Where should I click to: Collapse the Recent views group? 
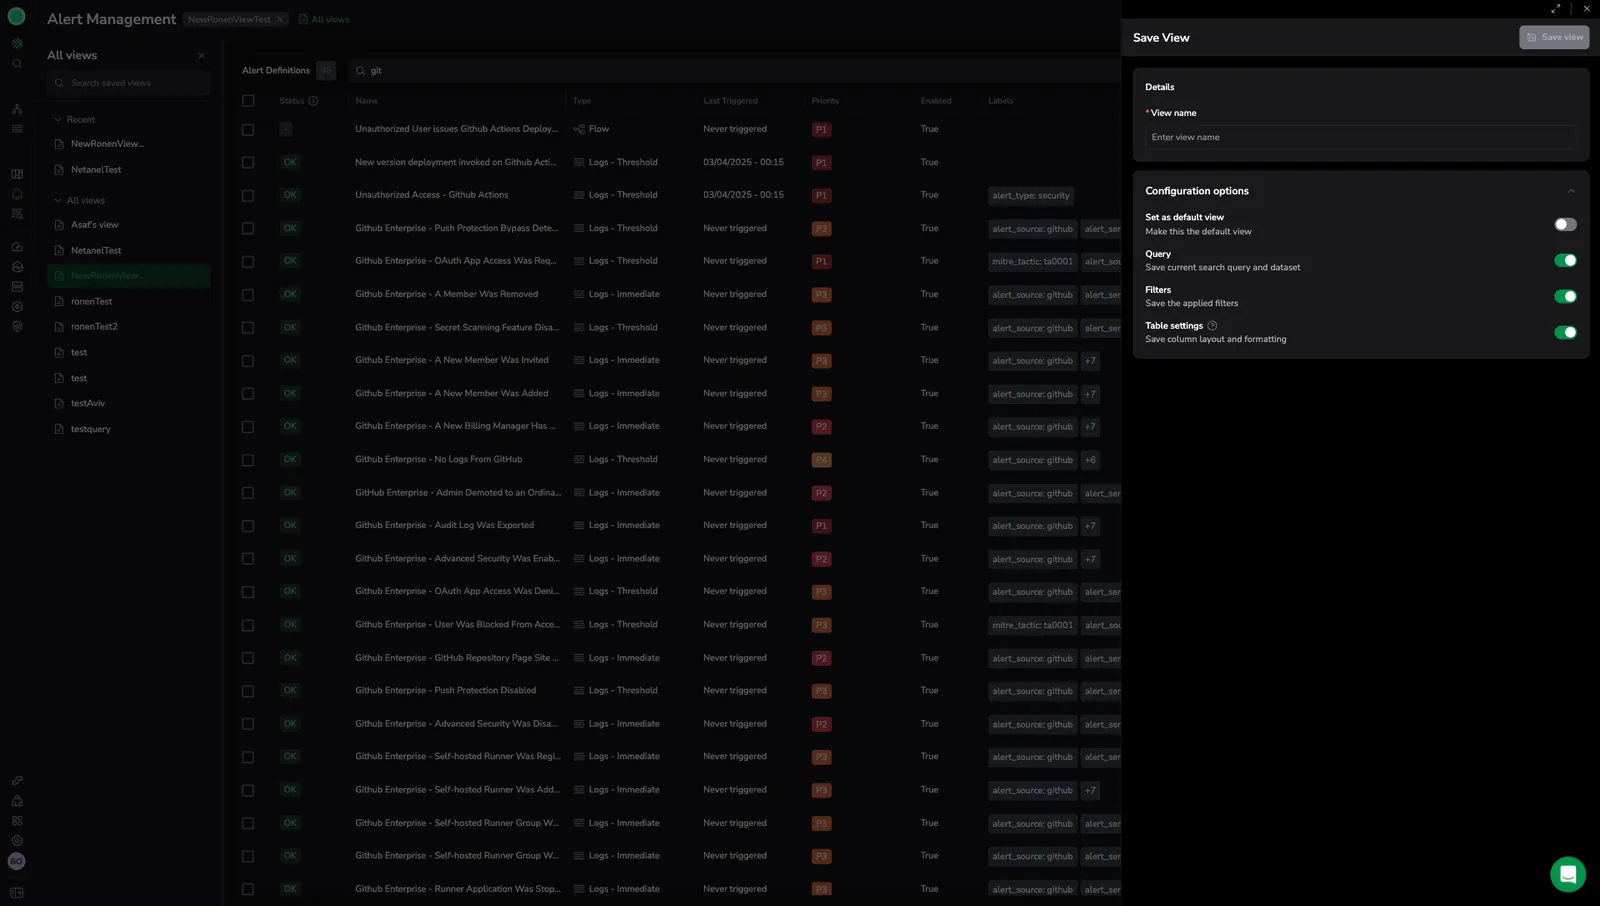(58, 120)
